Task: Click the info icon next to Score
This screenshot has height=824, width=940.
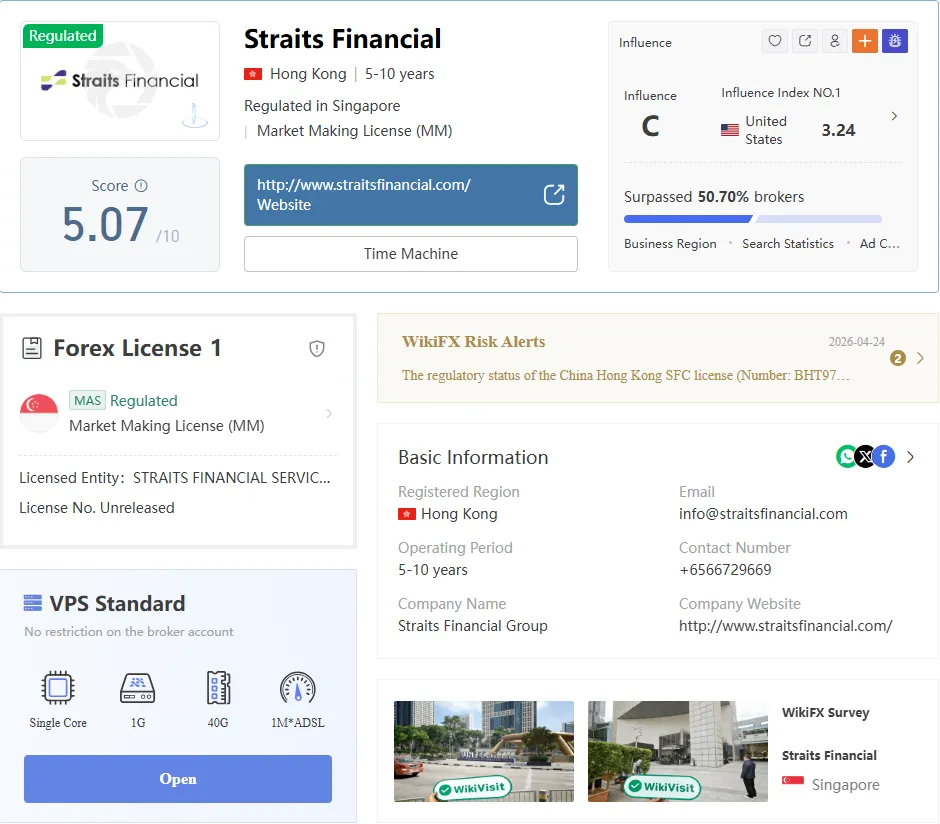Action: [x=141, y=186]
